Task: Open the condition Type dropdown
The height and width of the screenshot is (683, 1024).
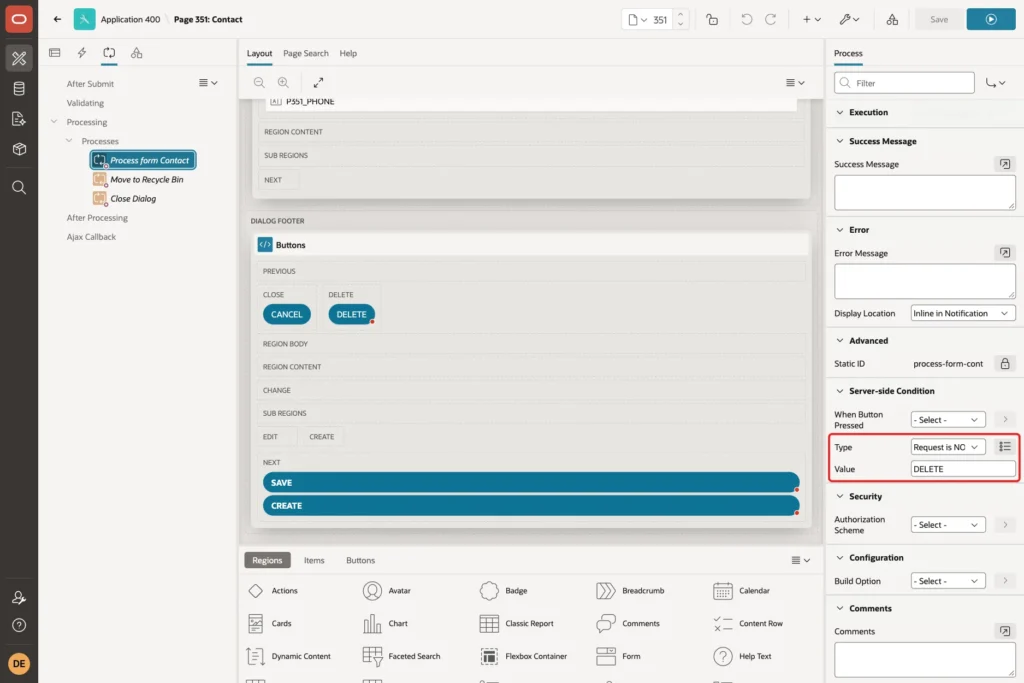Action: pos(948,447)
